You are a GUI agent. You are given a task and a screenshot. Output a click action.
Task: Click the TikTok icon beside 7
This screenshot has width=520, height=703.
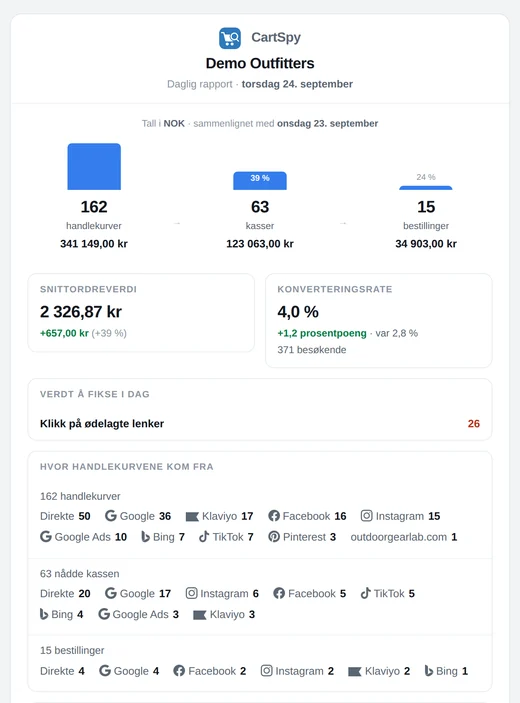[x=204, y=536]
